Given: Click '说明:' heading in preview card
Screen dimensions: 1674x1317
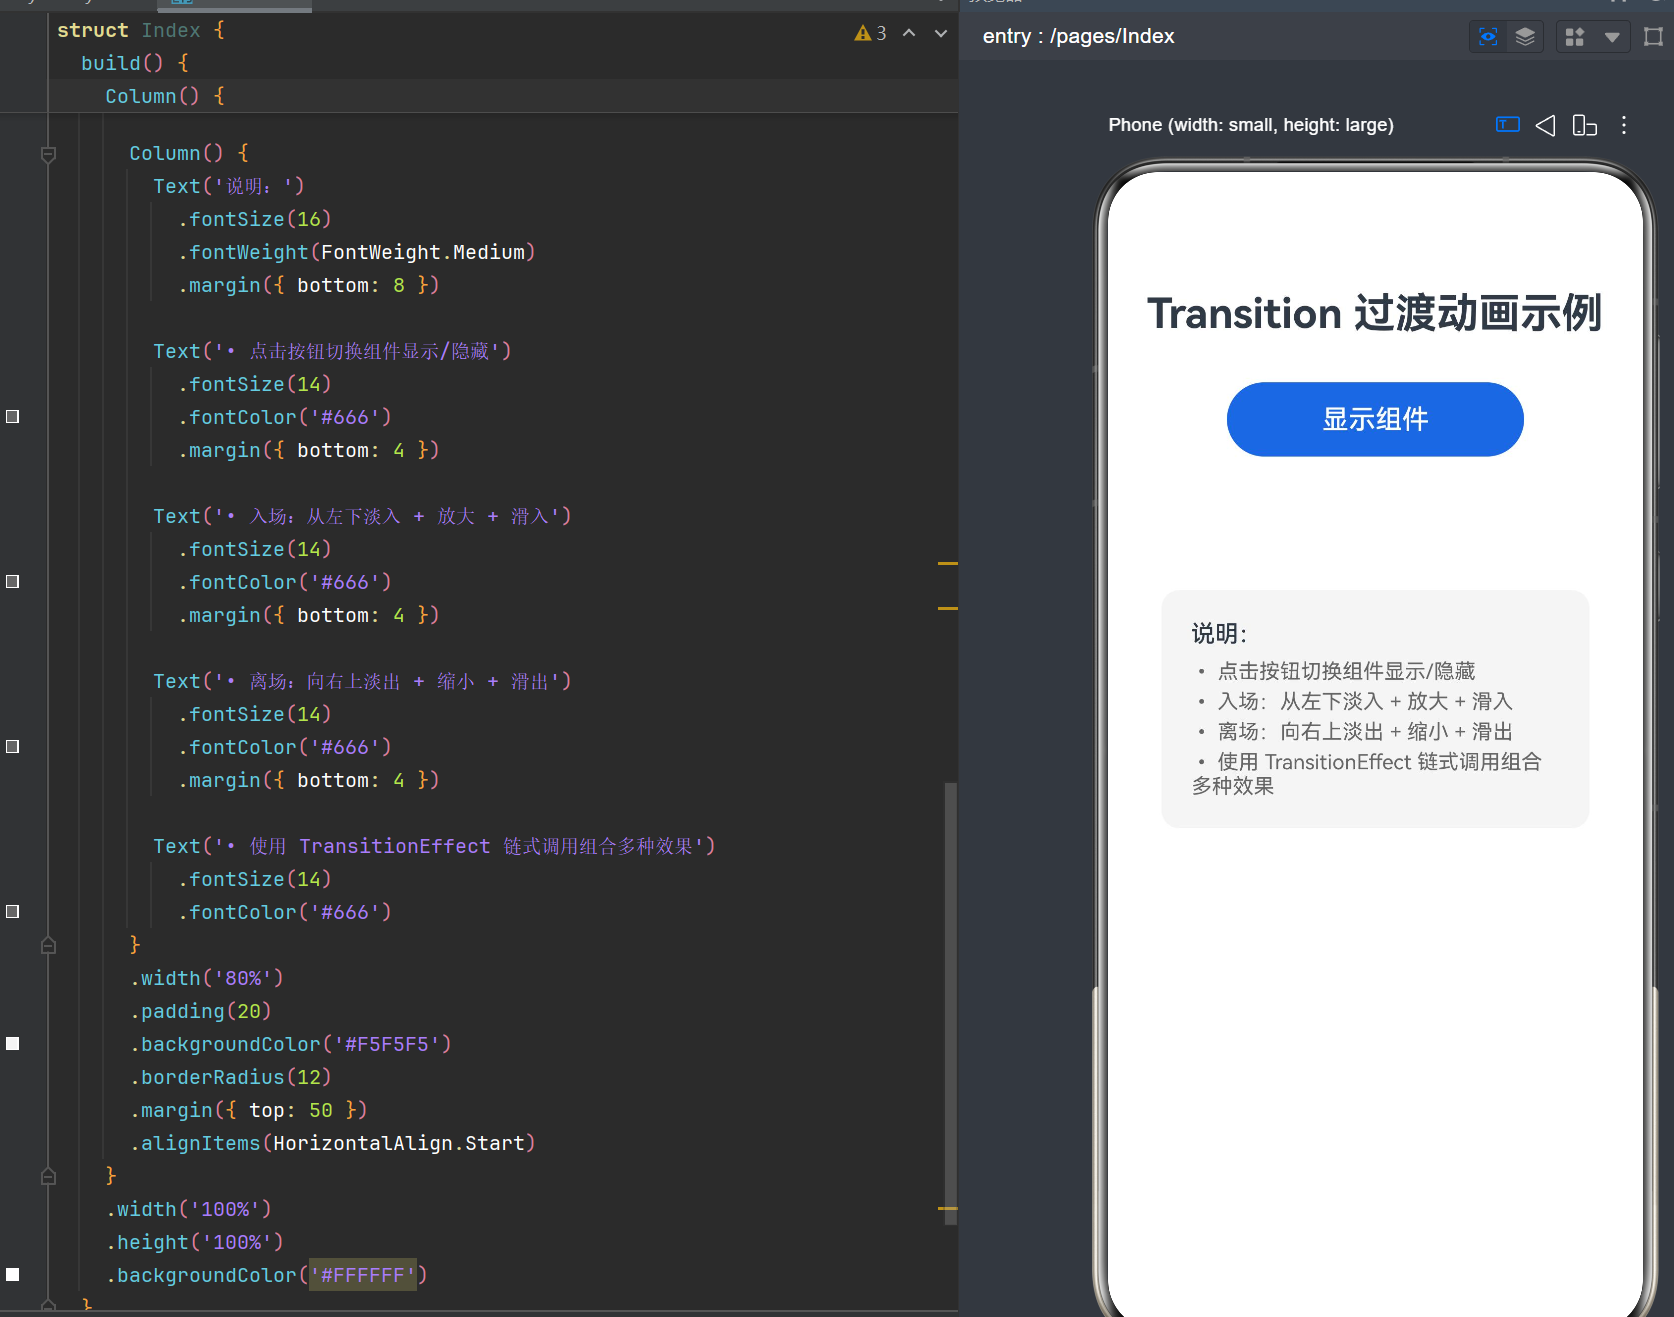Looking at the screenshot, I should click(1219, 634).
